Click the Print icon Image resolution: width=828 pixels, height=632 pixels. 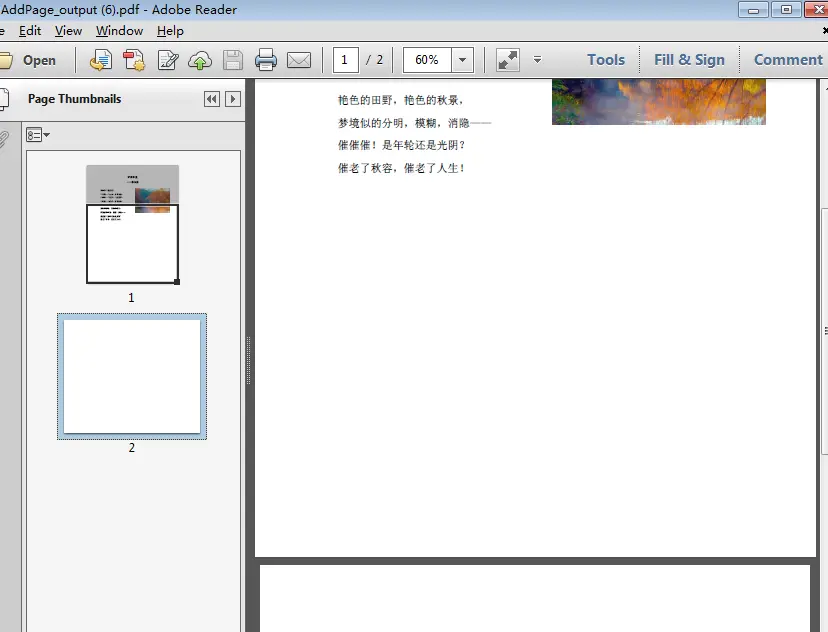(x=266, y=60)
